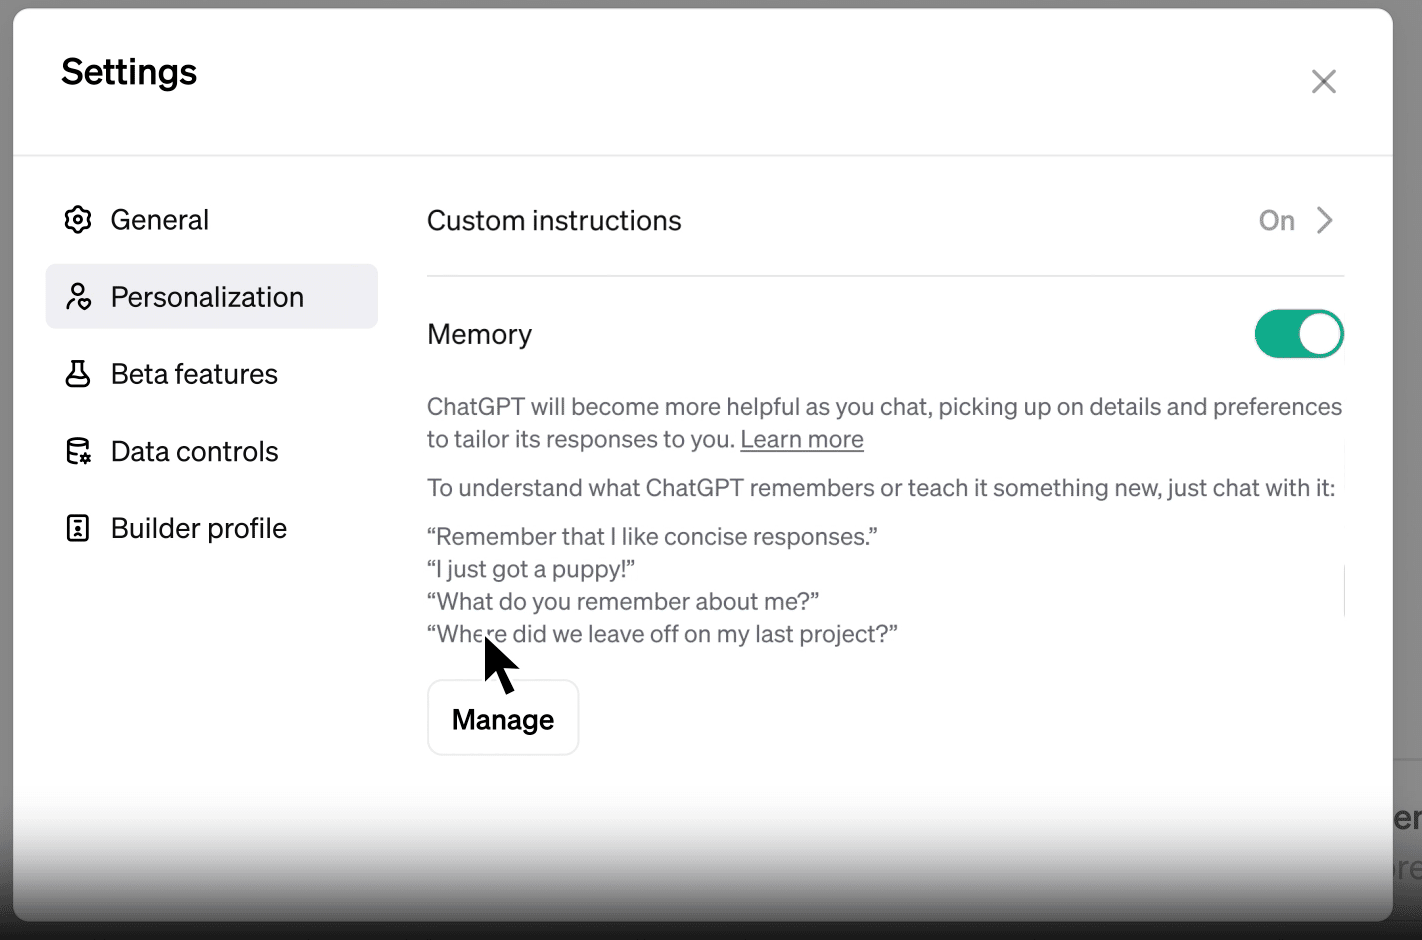Select the Personalization tab label
This screenshot has width=1422, height=940.
(207, 297)
